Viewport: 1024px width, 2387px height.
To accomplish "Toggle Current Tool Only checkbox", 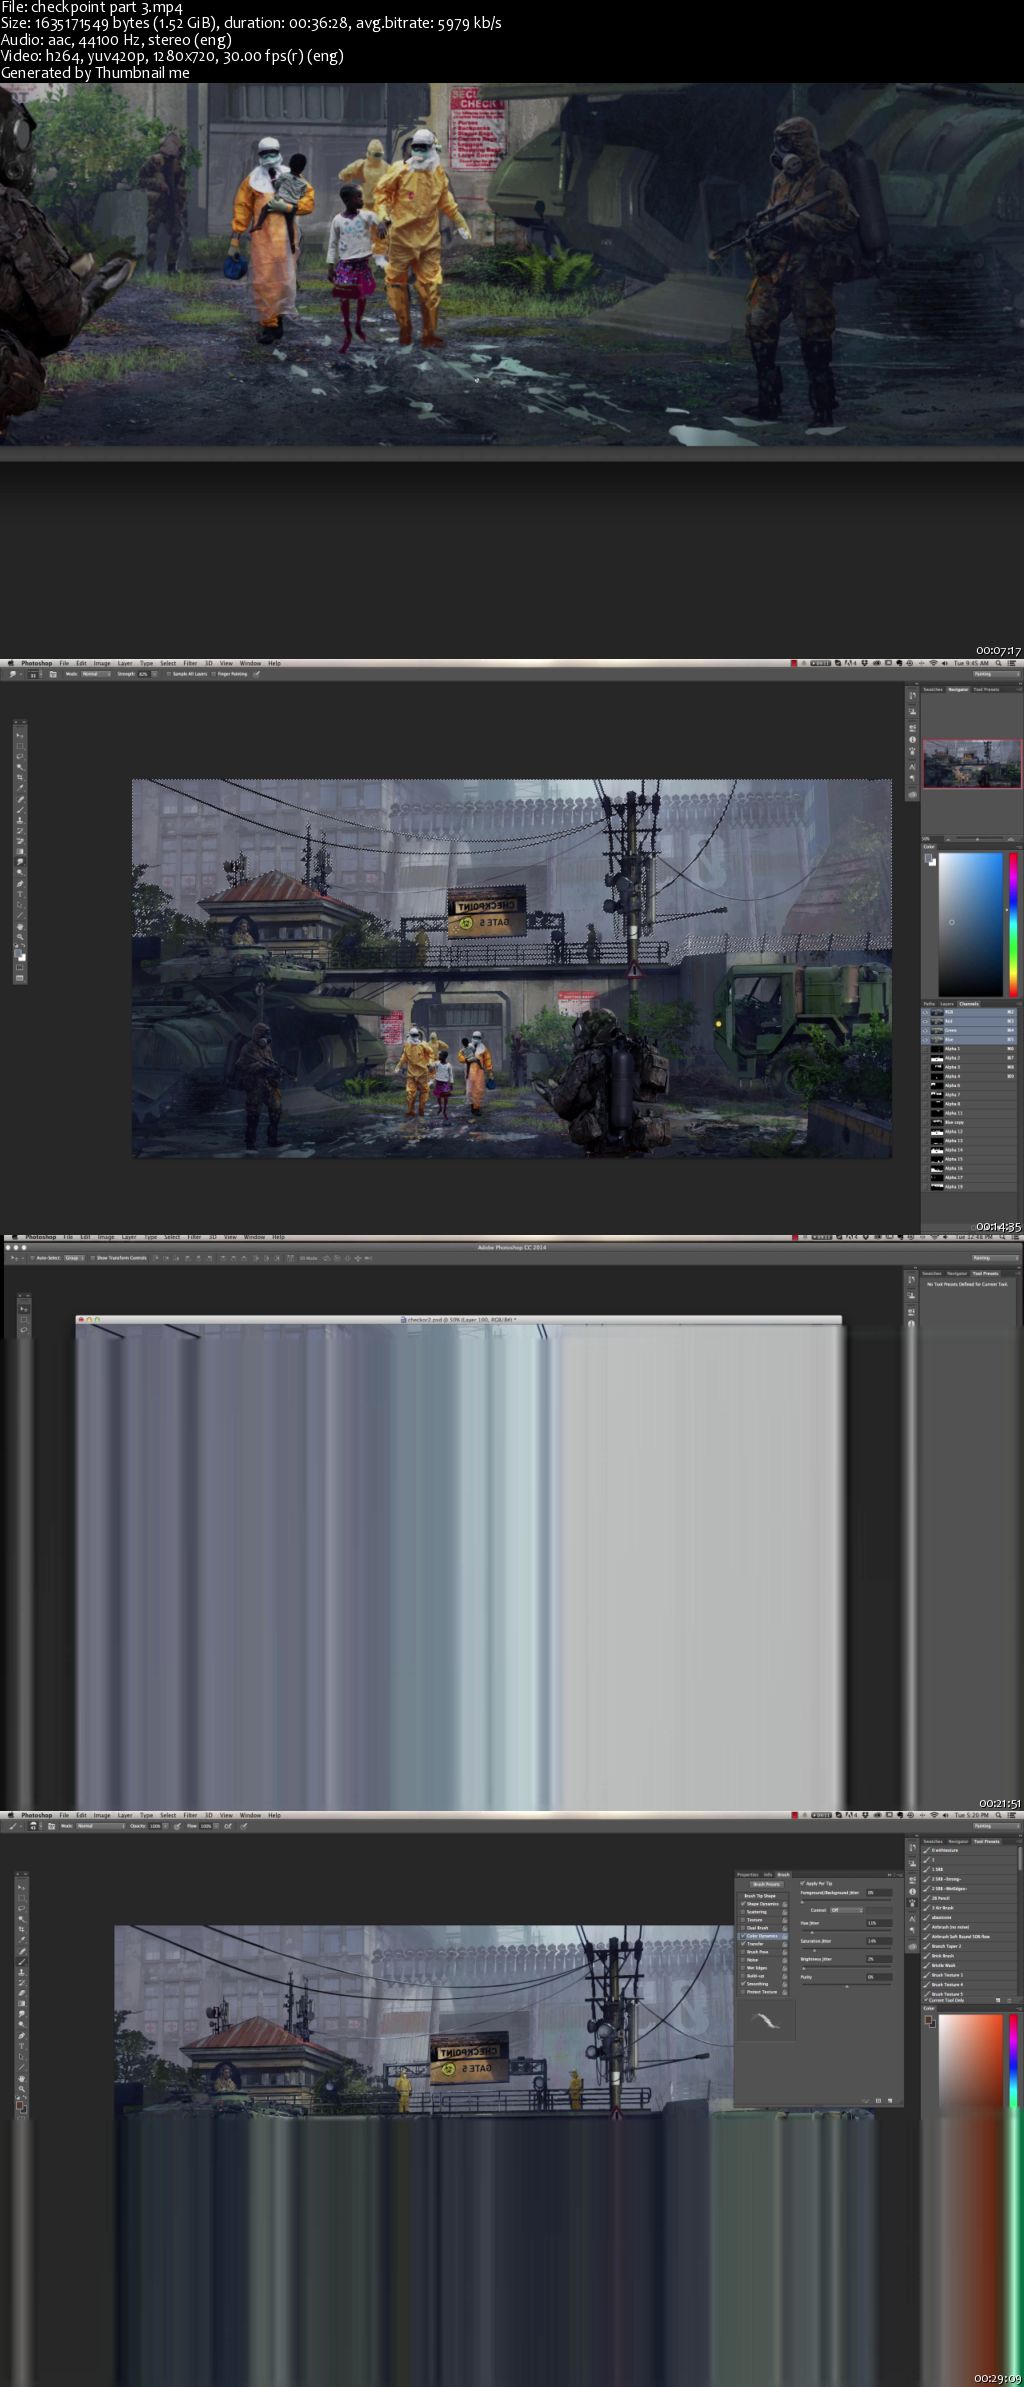I will pos(925,2000).
